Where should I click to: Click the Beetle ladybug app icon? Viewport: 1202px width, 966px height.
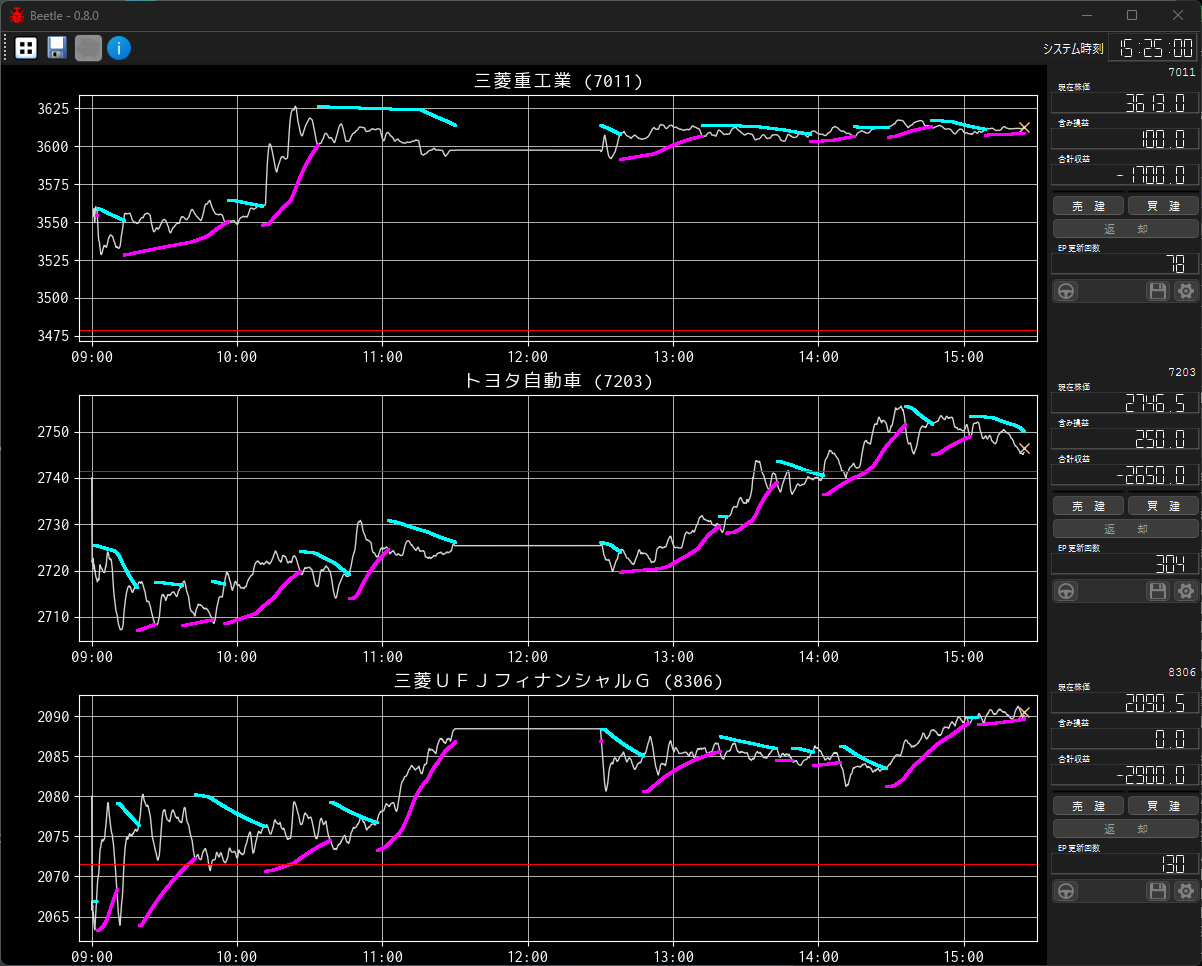coord(16,15)
